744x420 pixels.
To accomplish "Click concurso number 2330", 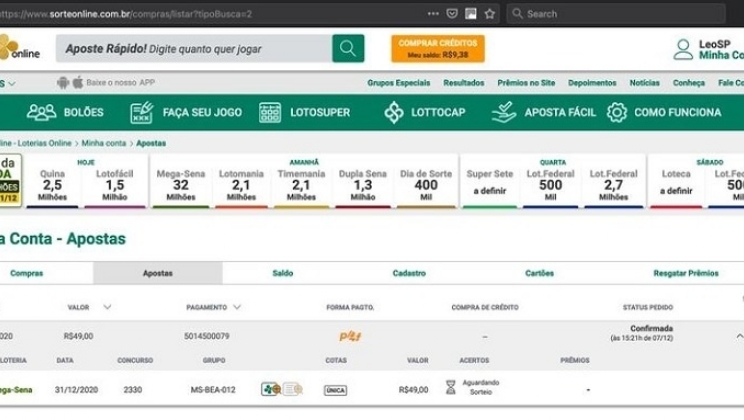I will [133, 390].
